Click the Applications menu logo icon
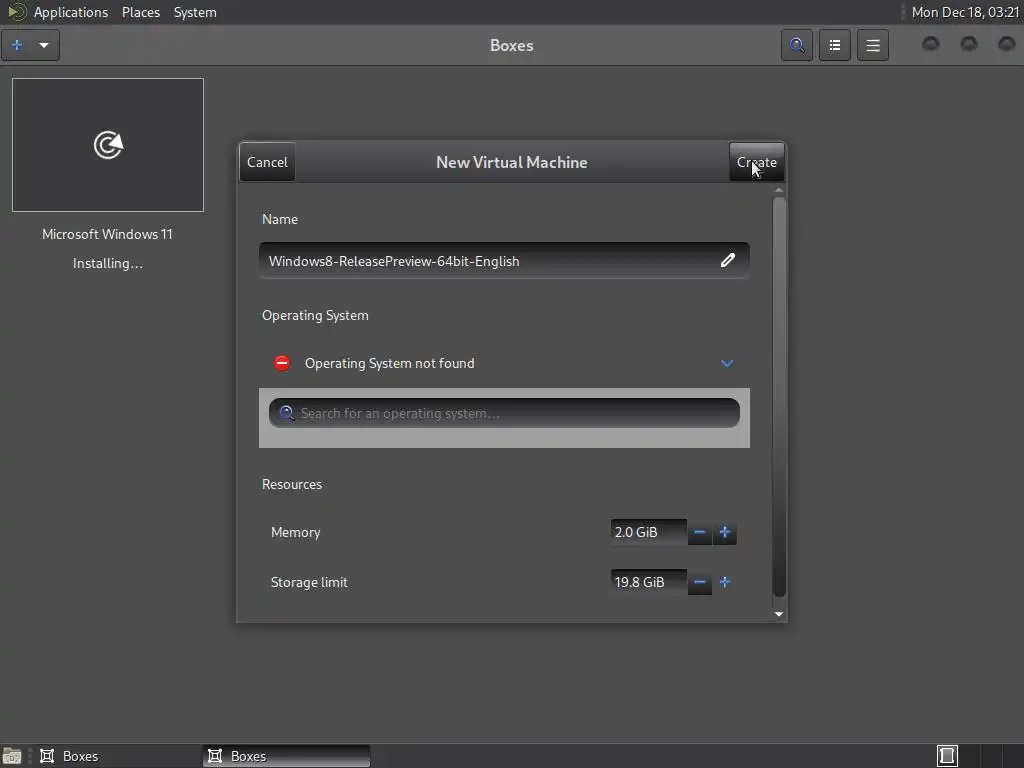 tap(16, 12)
